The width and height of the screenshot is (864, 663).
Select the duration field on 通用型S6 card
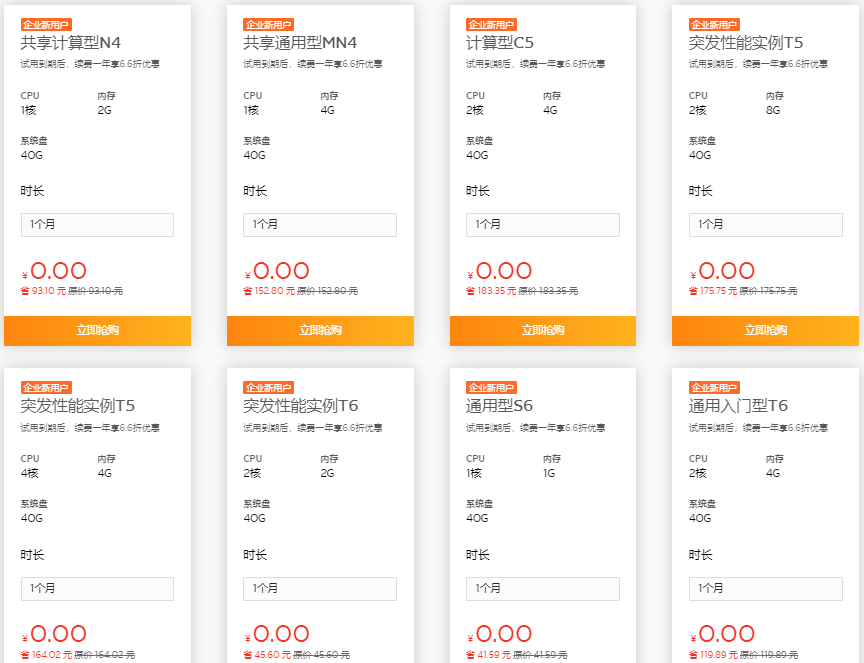tap(542, 589)
